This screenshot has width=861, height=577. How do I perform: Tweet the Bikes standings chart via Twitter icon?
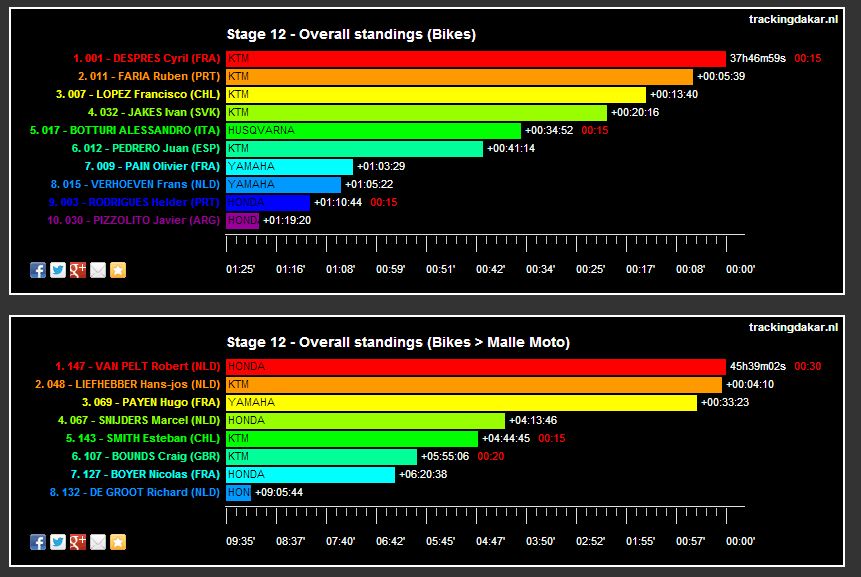click(x=58, y=270)
